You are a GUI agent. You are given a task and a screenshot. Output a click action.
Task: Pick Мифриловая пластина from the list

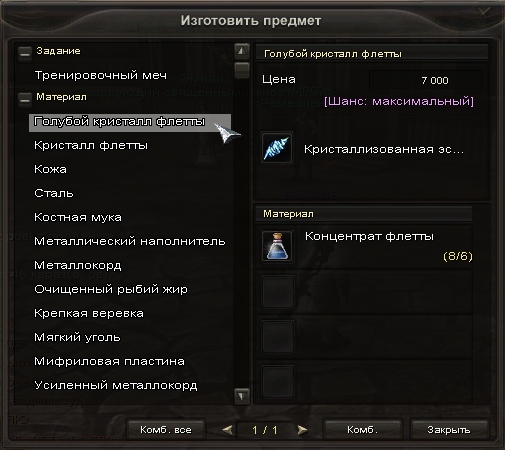109,361
